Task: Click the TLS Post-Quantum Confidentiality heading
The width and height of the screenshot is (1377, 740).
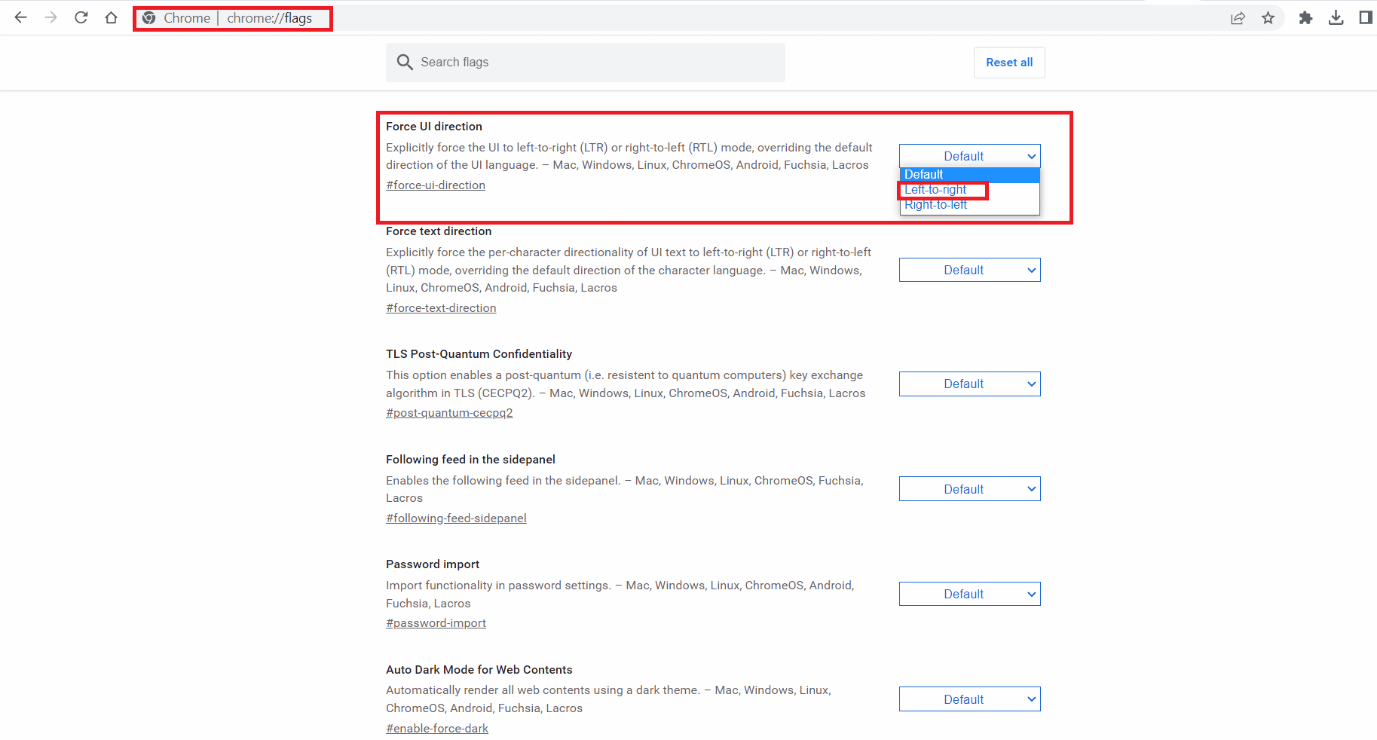Action: pos(479,354)
